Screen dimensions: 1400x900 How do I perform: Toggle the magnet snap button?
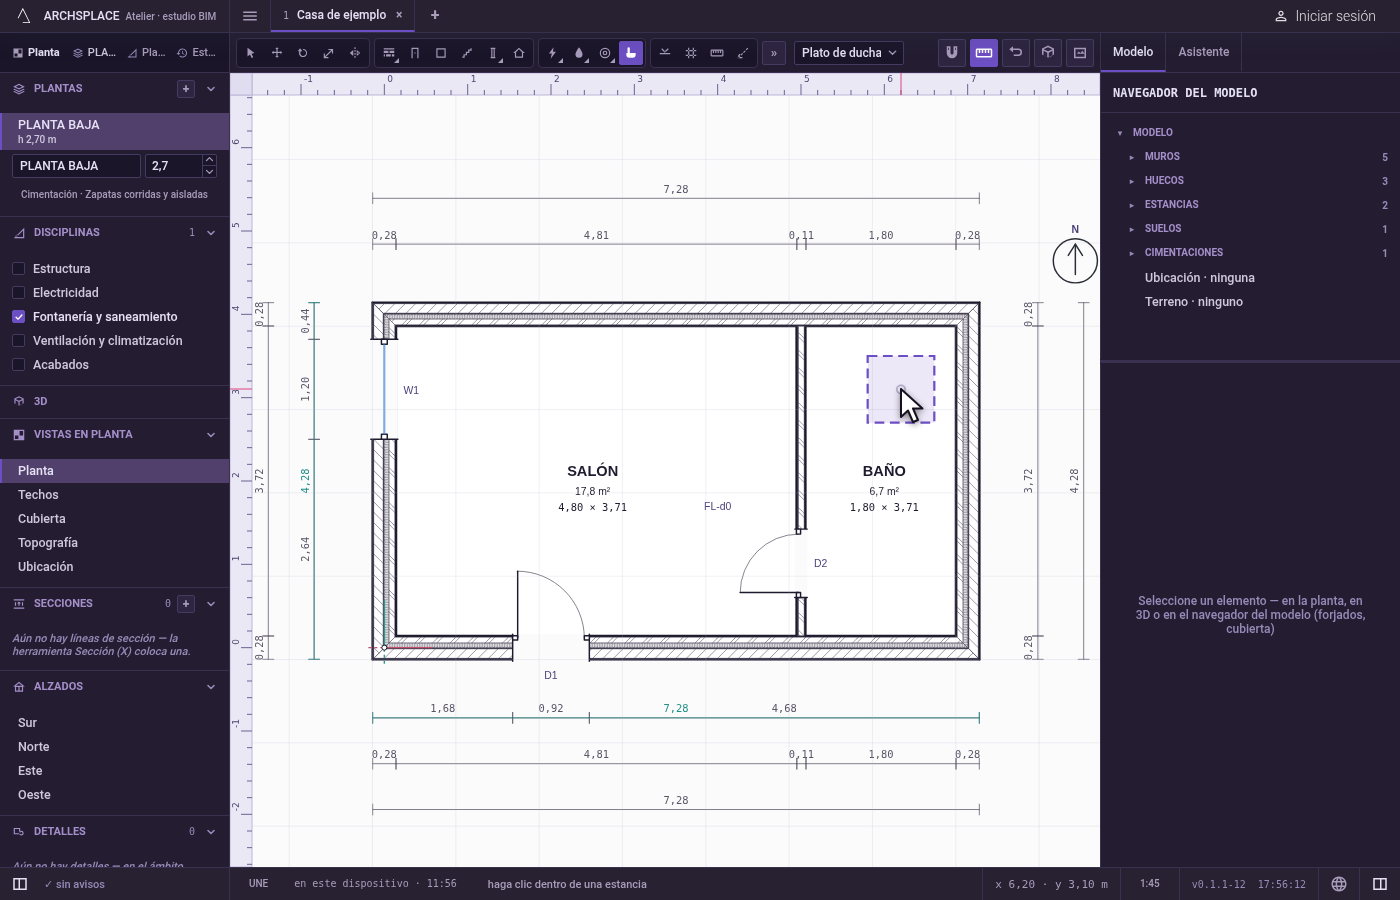coord(952,53)
